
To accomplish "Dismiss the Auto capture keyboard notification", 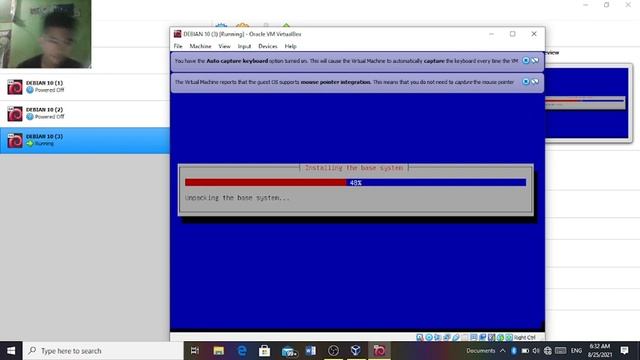I will [x=526, y=61].
